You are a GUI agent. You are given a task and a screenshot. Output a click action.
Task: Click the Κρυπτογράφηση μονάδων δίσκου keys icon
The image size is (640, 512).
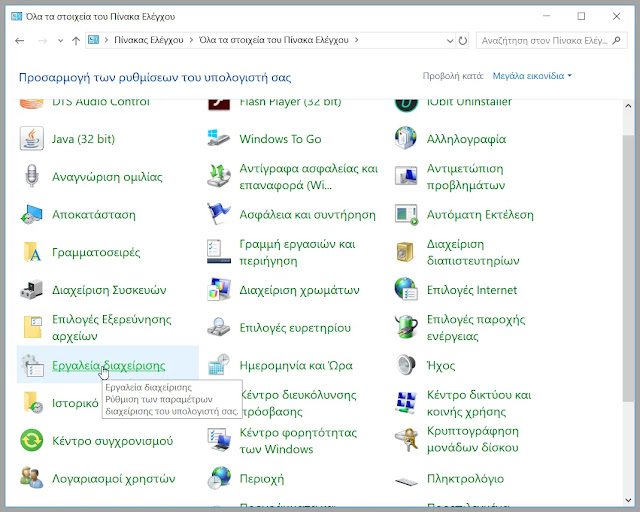click(406, 439)
